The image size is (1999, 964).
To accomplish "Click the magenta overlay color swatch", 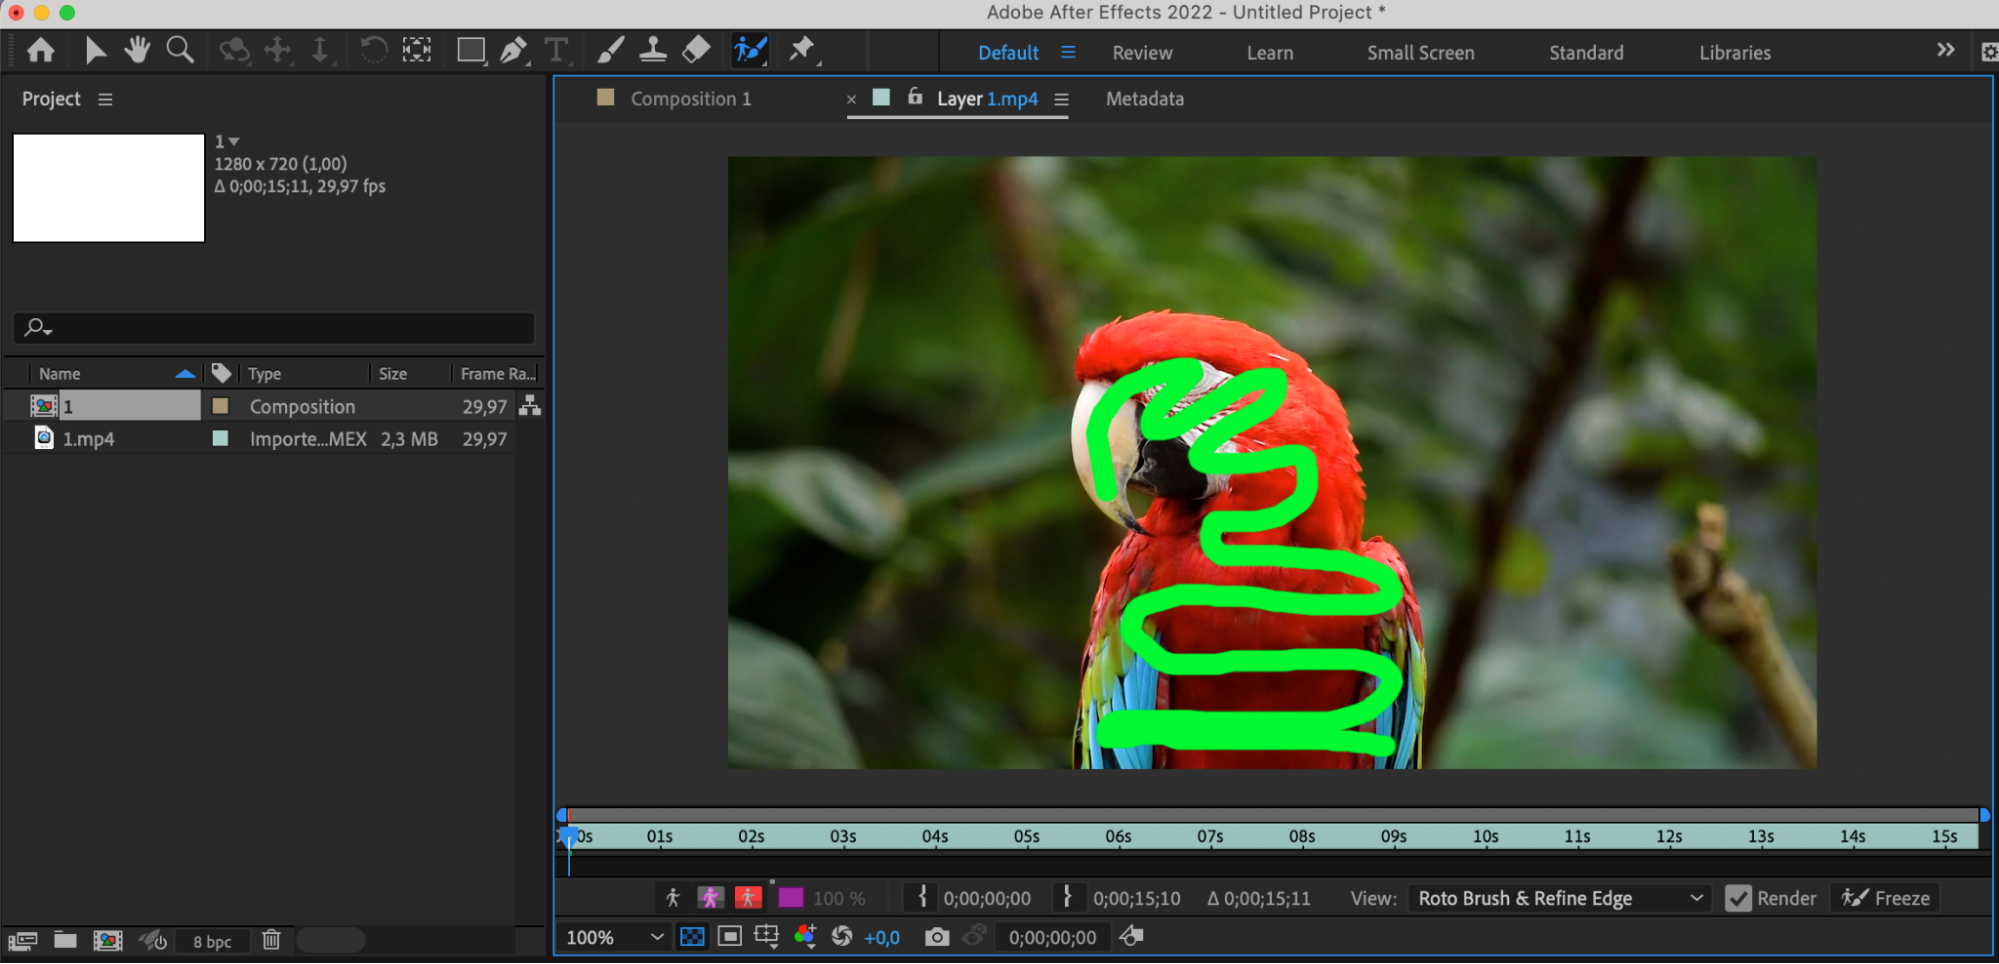I will pyautogui.click(x=790, y=898).
